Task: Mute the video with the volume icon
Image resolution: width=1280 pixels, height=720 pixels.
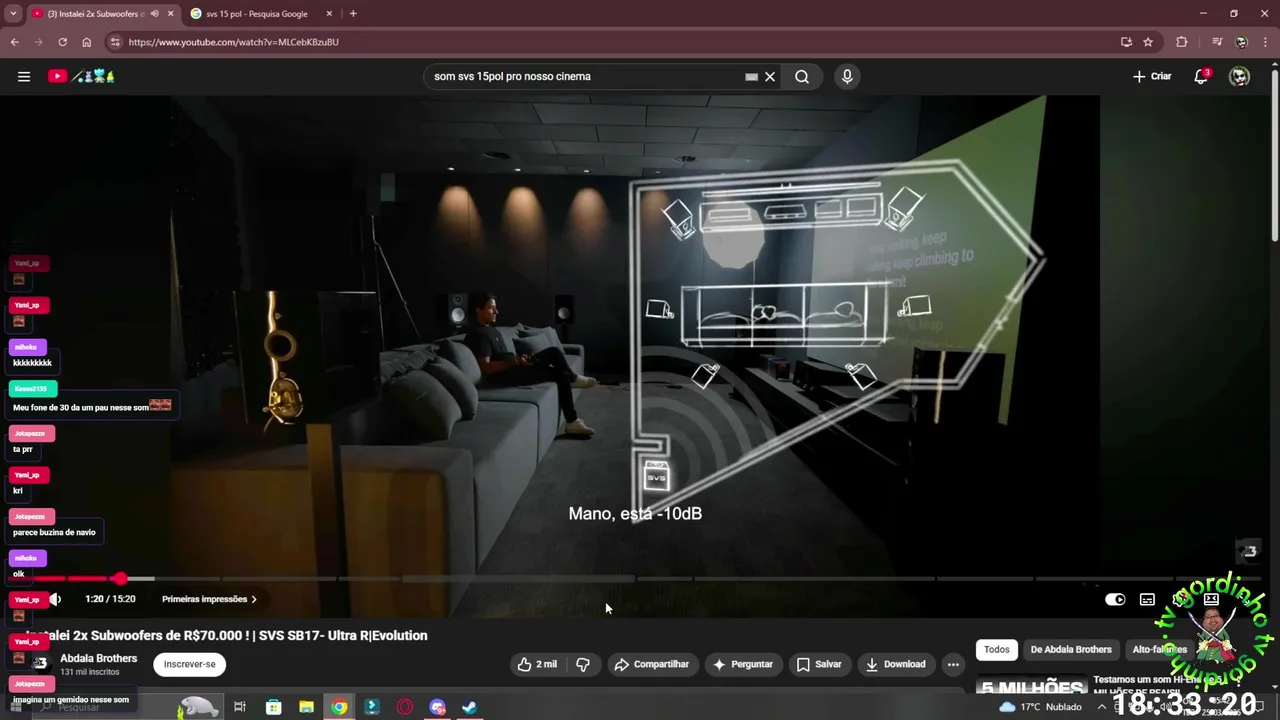Action: pyautogui.click(x=56, y=599)
